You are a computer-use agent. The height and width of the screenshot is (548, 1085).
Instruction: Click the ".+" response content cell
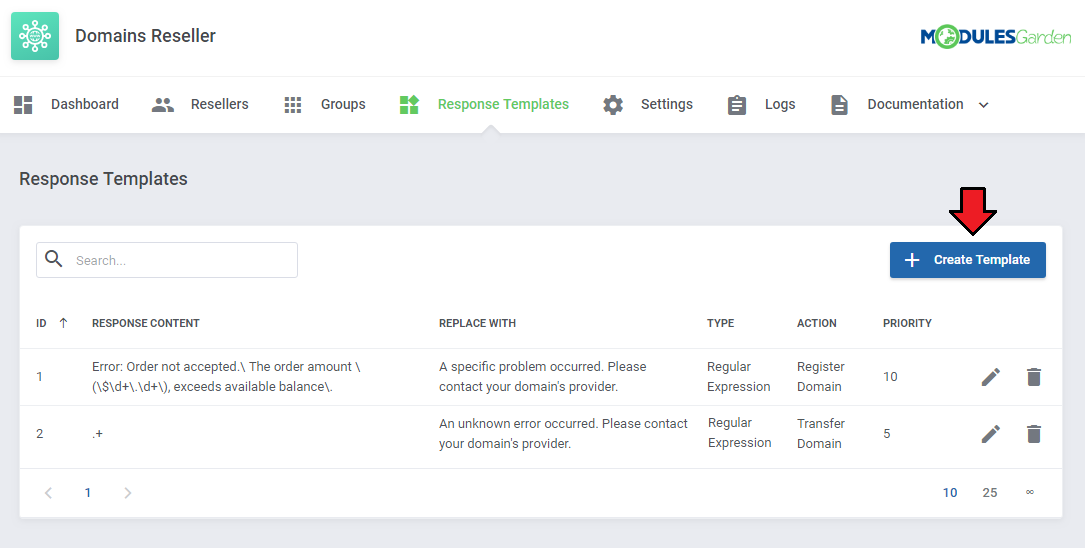98,434
